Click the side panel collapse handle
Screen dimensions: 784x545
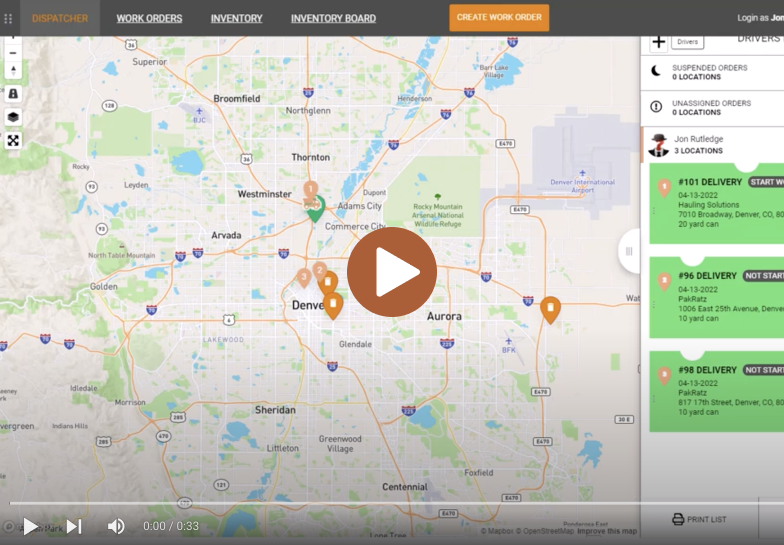click(629, 252)
